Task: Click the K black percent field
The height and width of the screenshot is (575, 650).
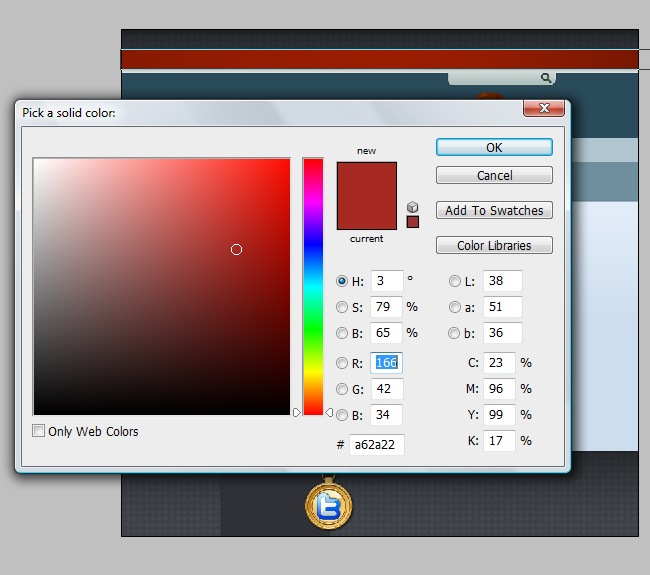Action: pos(499,441)
